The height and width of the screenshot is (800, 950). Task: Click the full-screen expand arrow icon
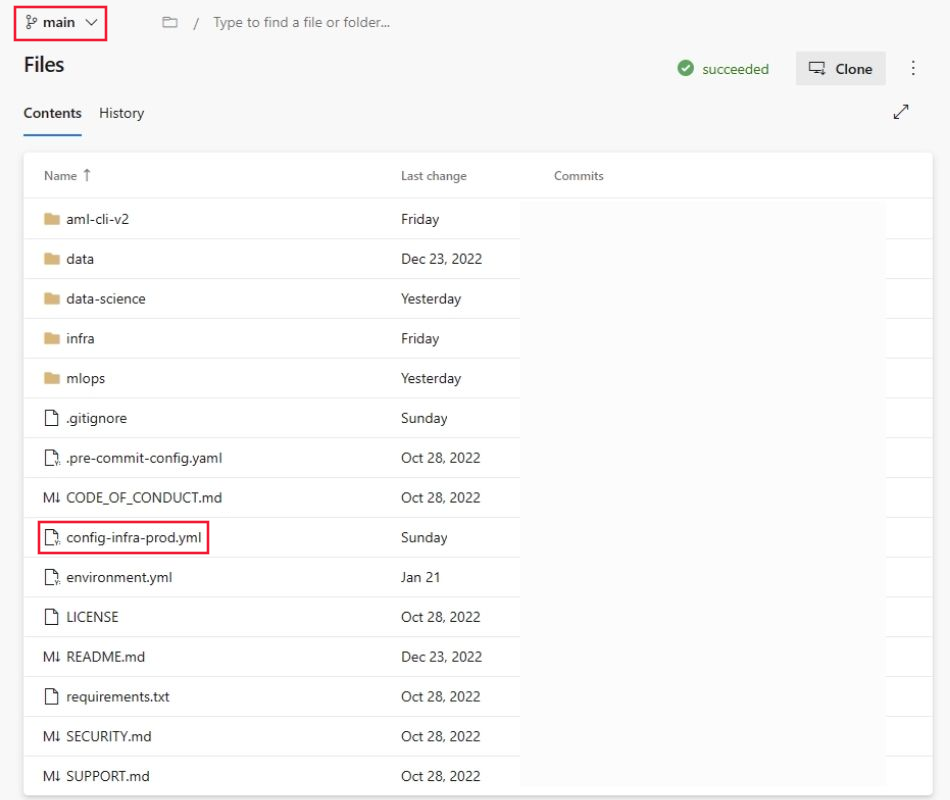[901, 112]
